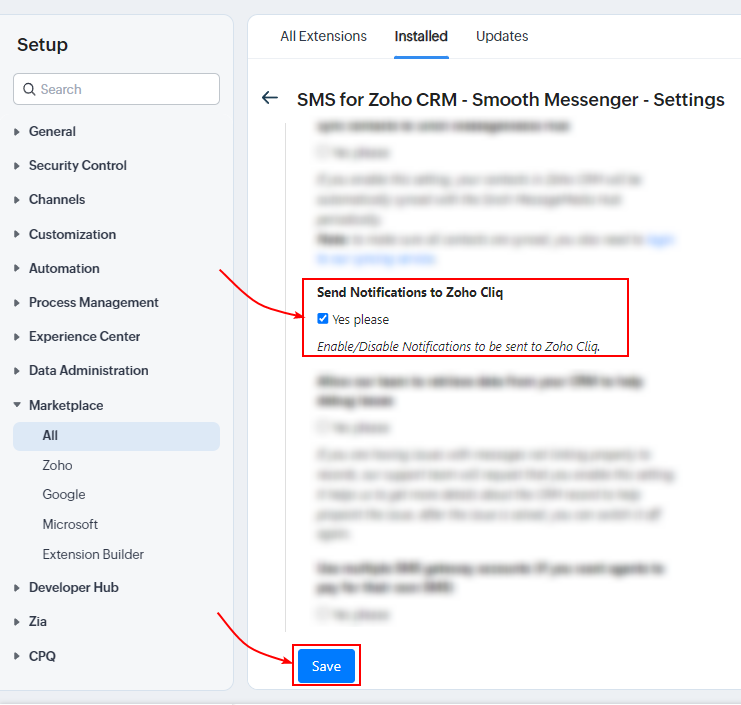Select All under Marketplace

(116, 436)
